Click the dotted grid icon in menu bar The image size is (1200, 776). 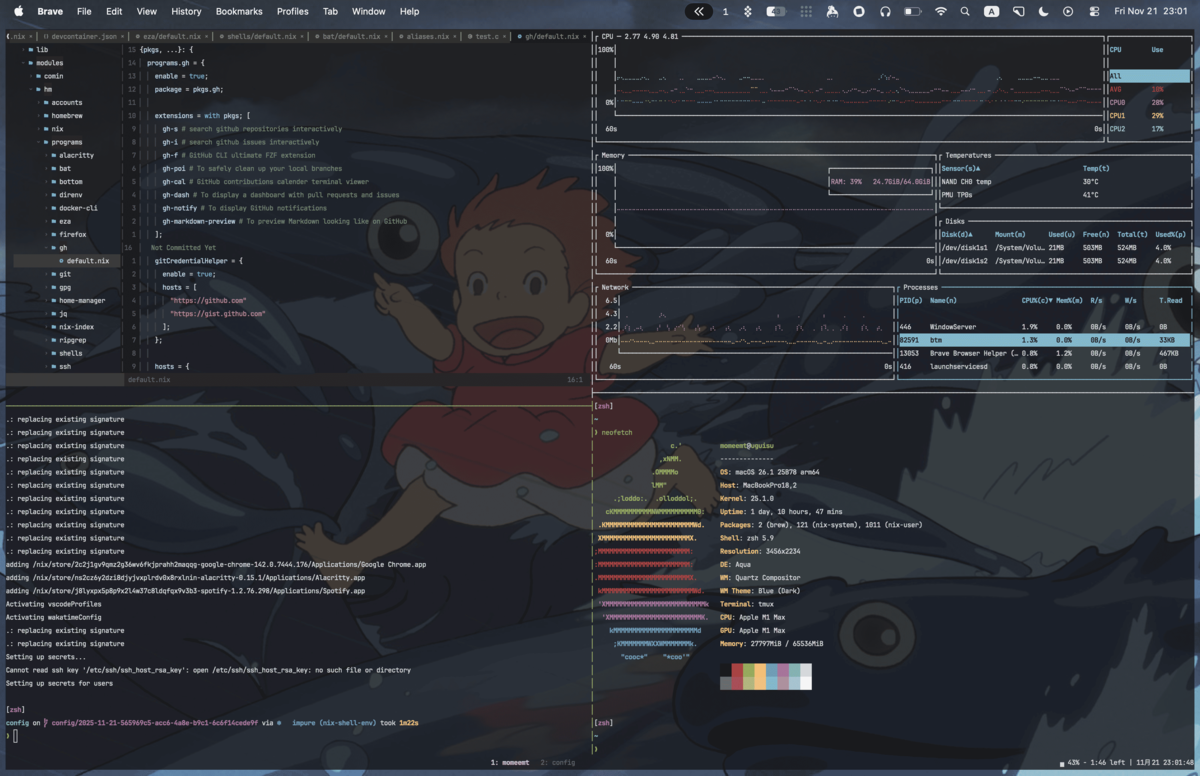point(806,11)
